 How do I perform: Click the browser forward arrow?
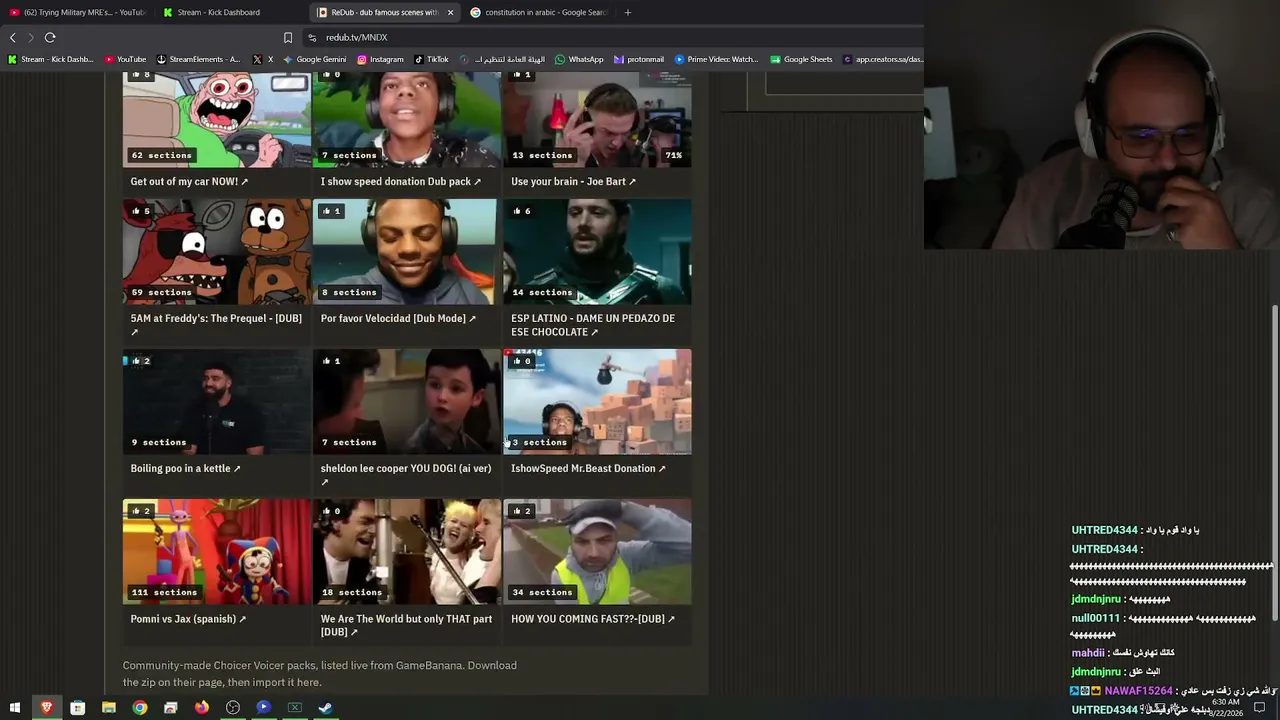(x=31, y=38)
